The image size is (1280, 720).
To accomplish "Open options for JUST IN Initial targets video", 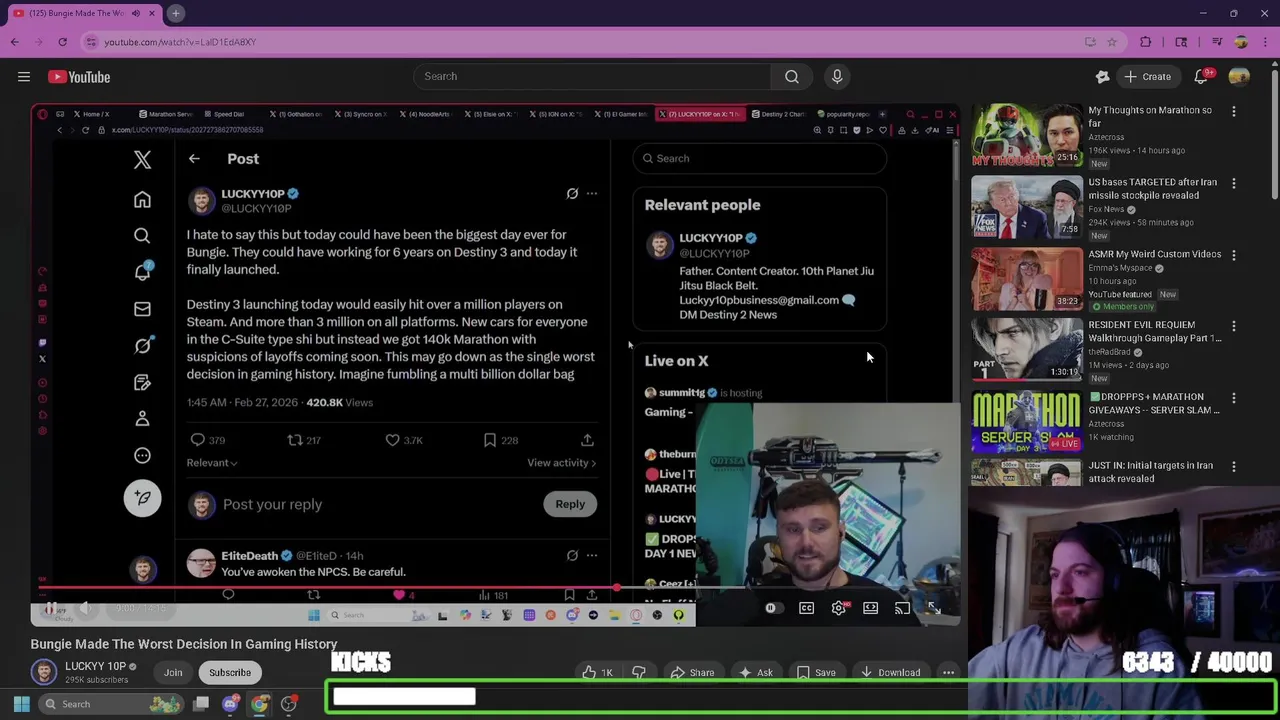I will (x=1233, y=467).
